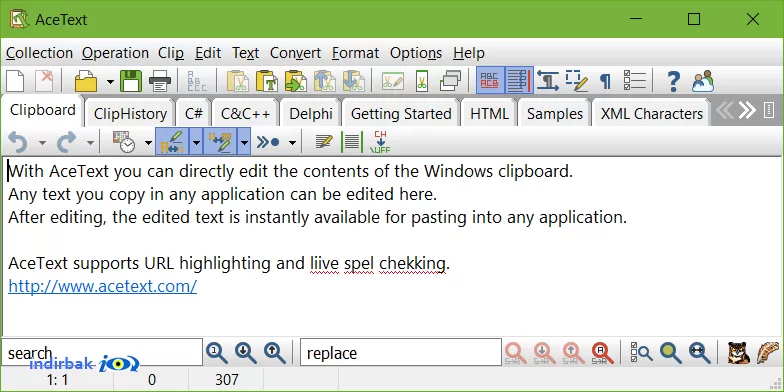Switch to the Getting Started tab
The height and width of the screenshot is (392, 784).
click(x=401, y=114)
